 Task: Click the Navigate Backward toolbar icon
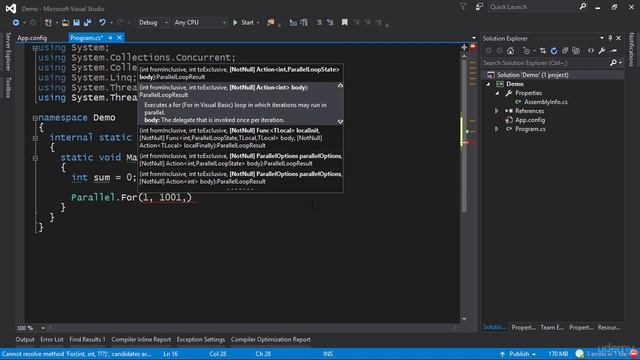pyautogui.click(x=16, y=23)
